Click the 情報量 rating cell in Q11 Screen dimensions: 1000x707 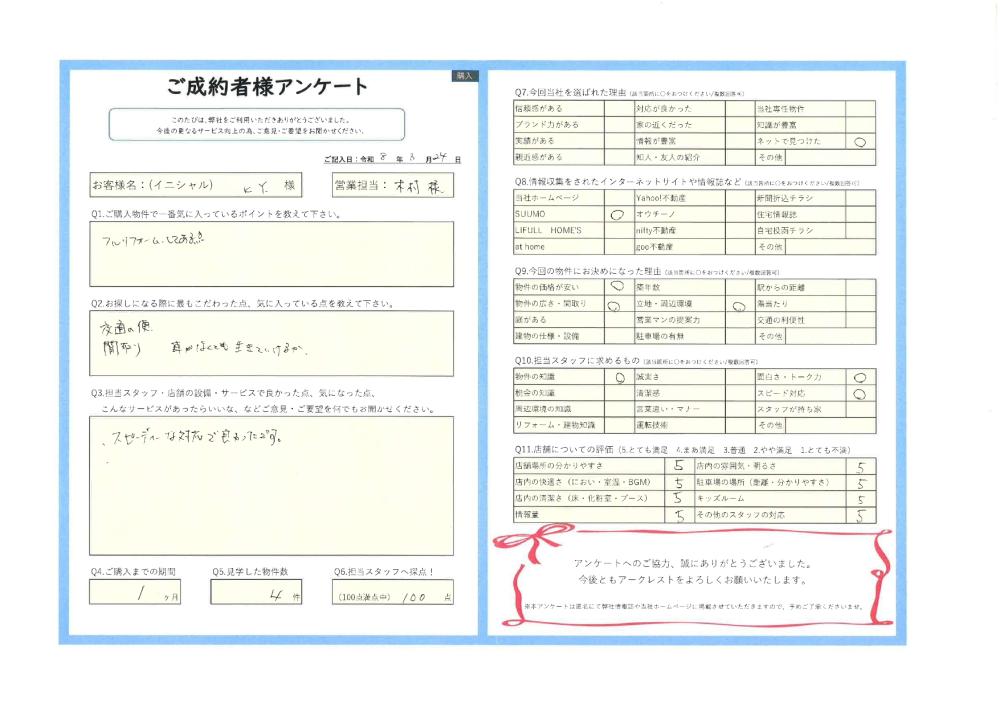tap(679, 516)
